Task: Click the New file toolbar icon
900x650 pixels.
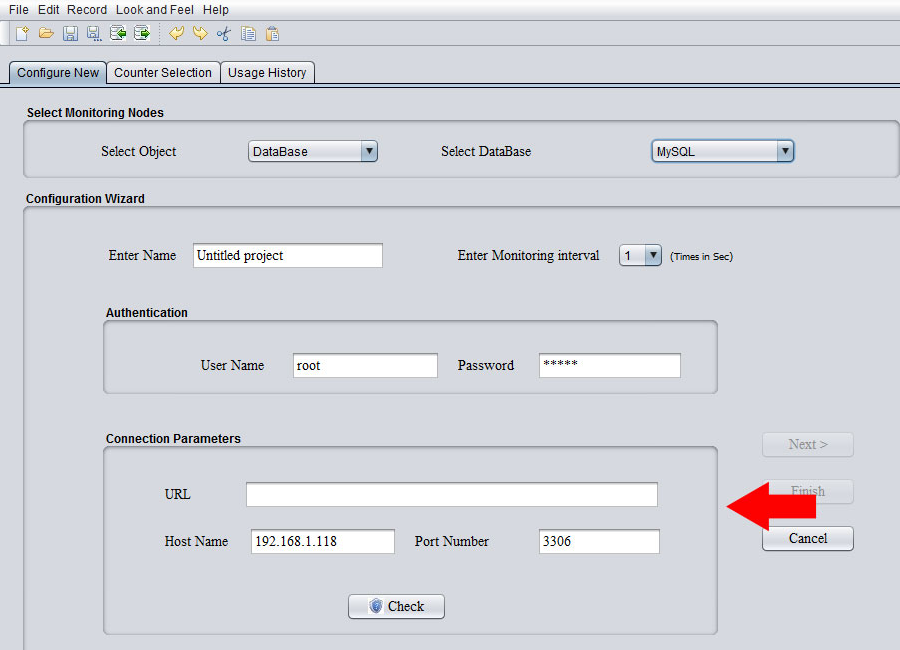Action: click(x=22, y=34)
